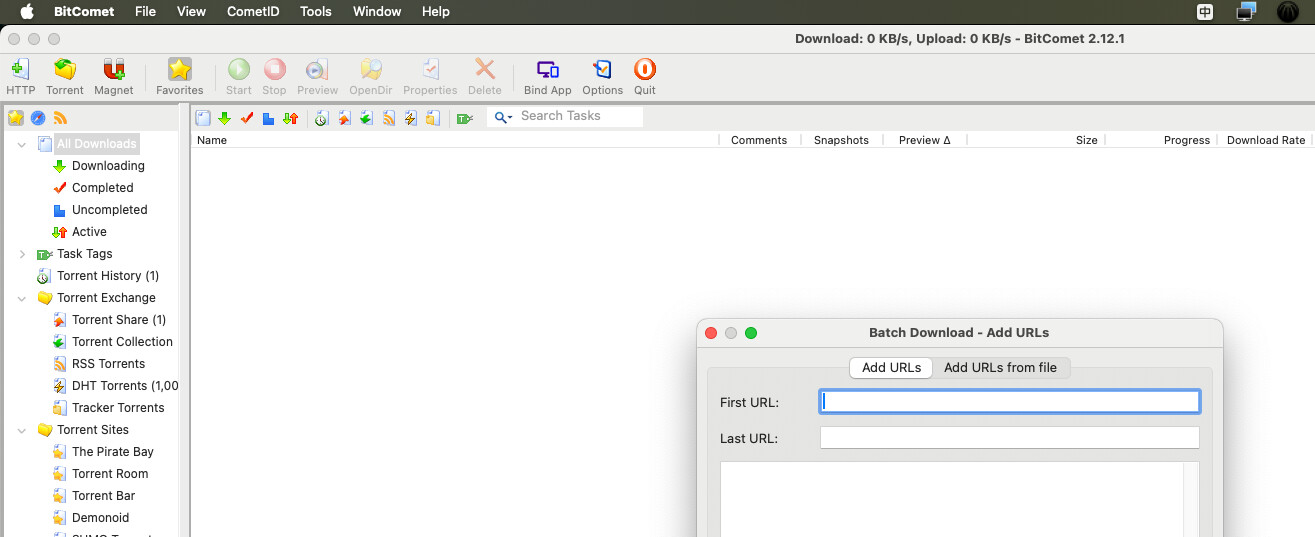
Task: Expand the Task Tags tree node
Action: [x=22, y=254]
